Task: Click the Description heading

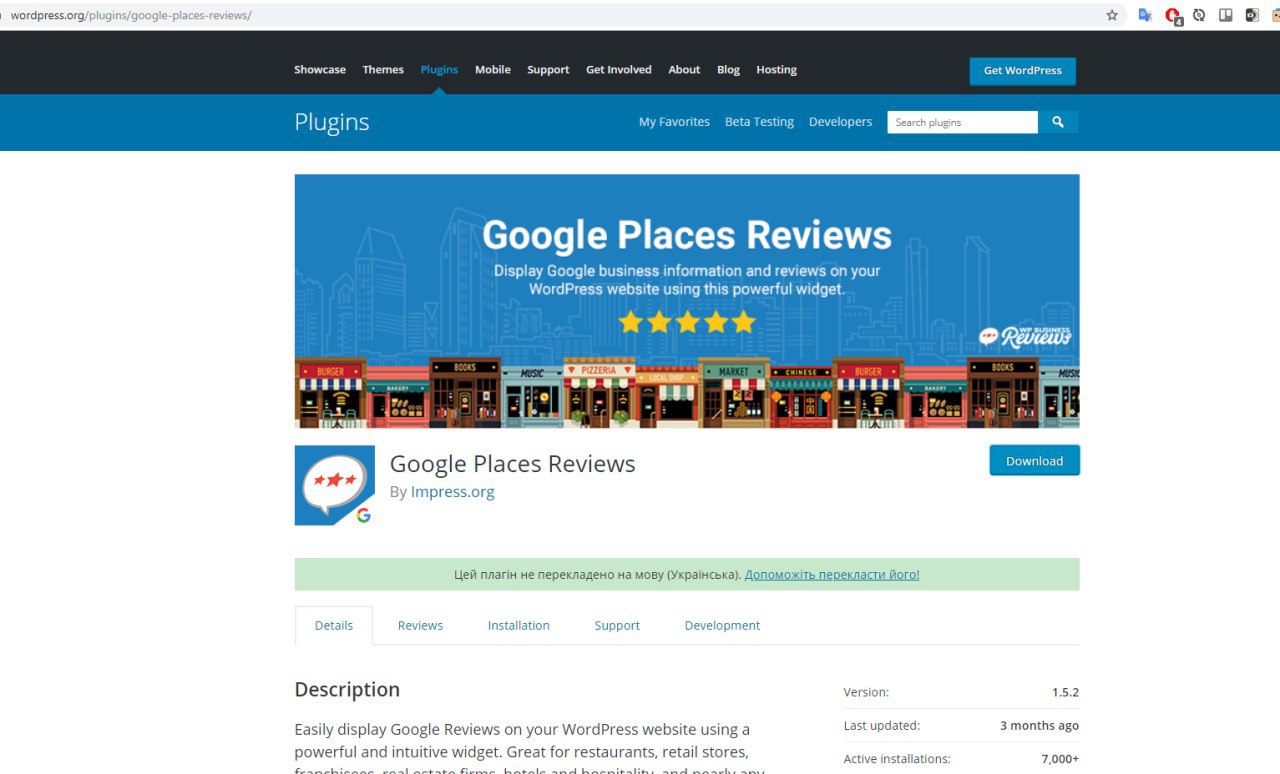Action: [x=347, y=690]
